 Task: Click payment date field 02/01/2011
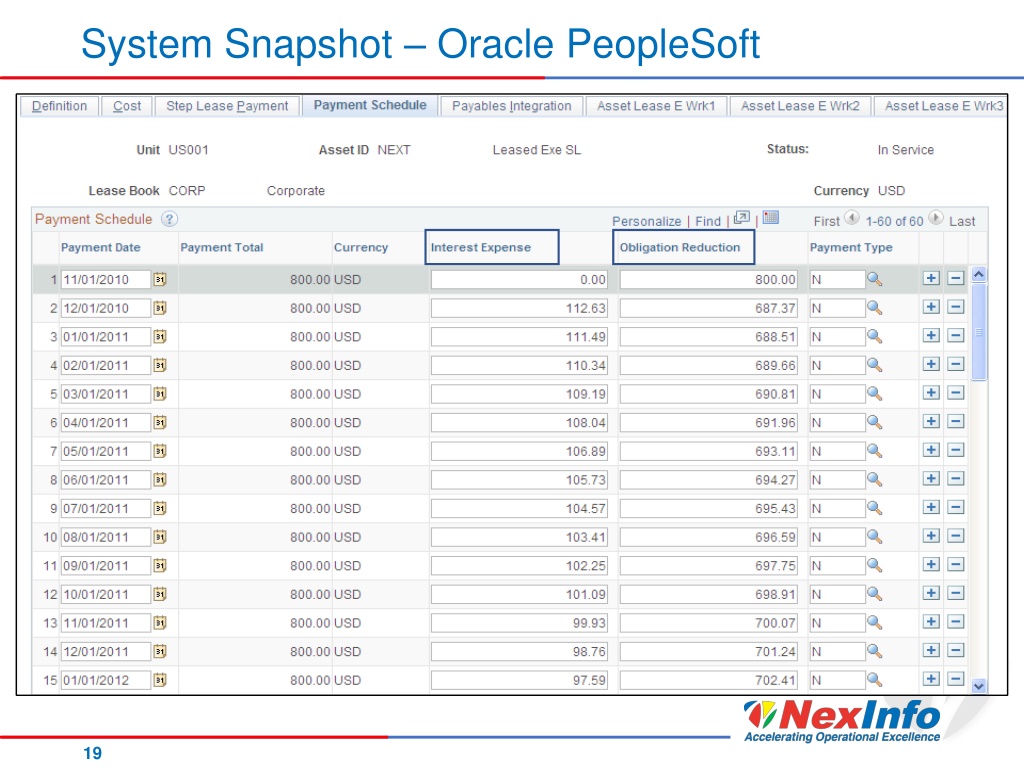[x=106, y=365]
